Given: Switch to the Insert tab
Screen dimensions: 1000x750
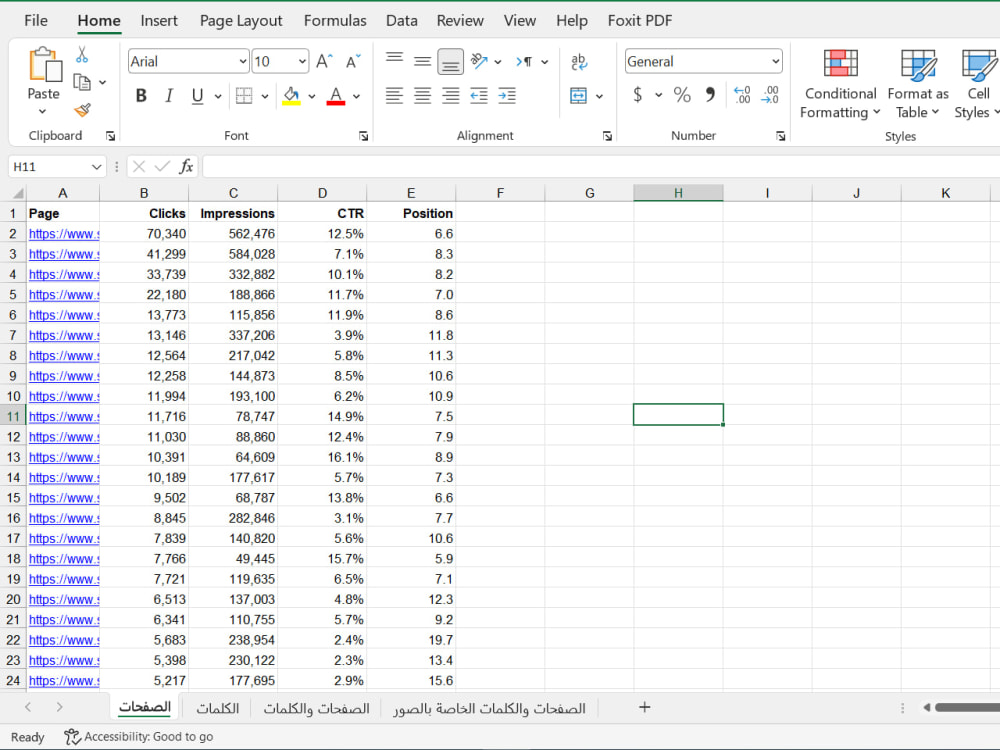Looking at the screenshot, I should (159, 20).
